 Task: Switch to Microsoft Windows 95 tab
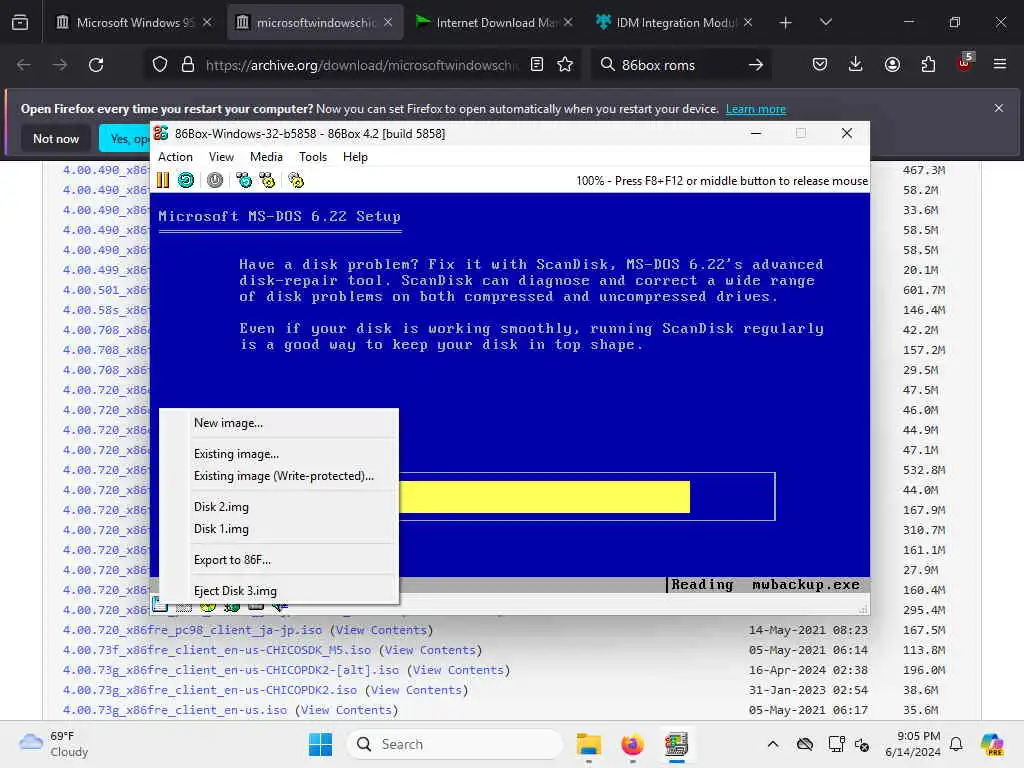click(133, 23)
